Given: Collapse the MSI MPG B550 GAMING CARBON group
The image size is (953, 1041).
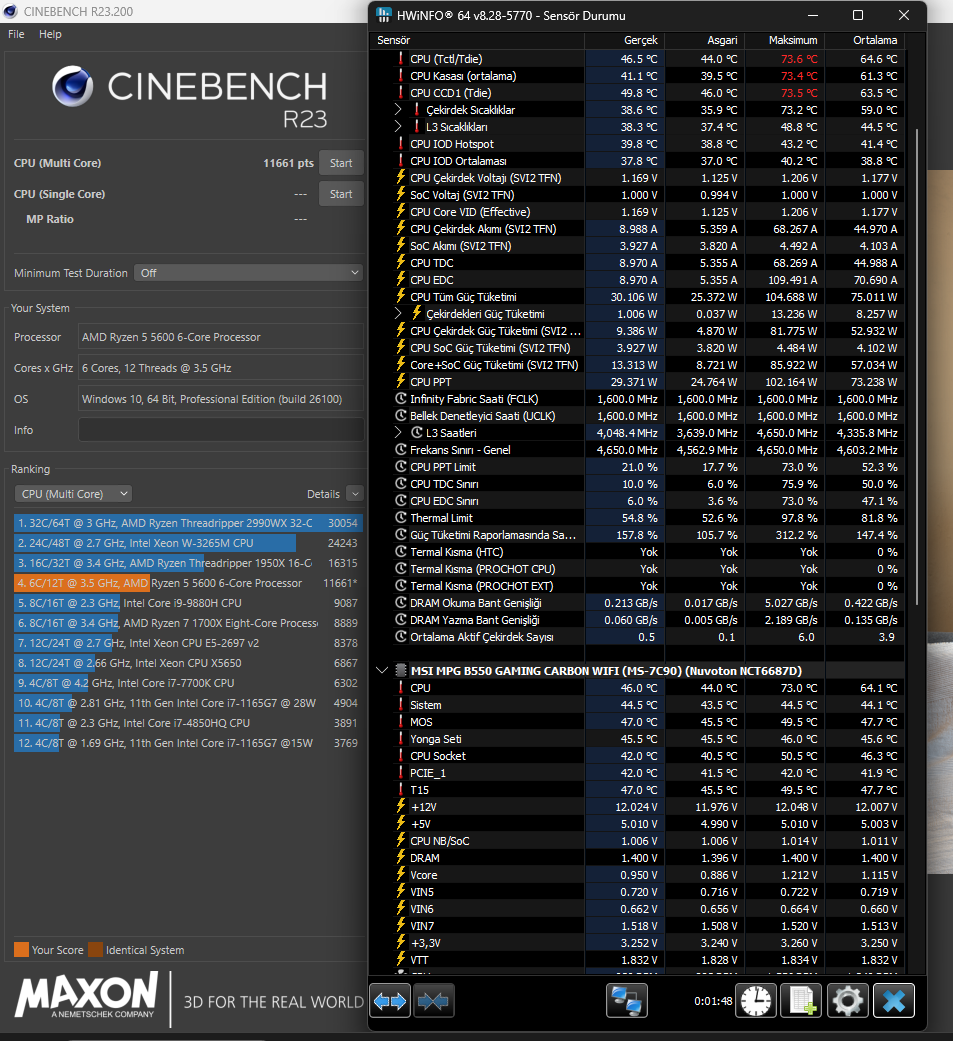Looking at the screenshot, I should coord(382,671).
